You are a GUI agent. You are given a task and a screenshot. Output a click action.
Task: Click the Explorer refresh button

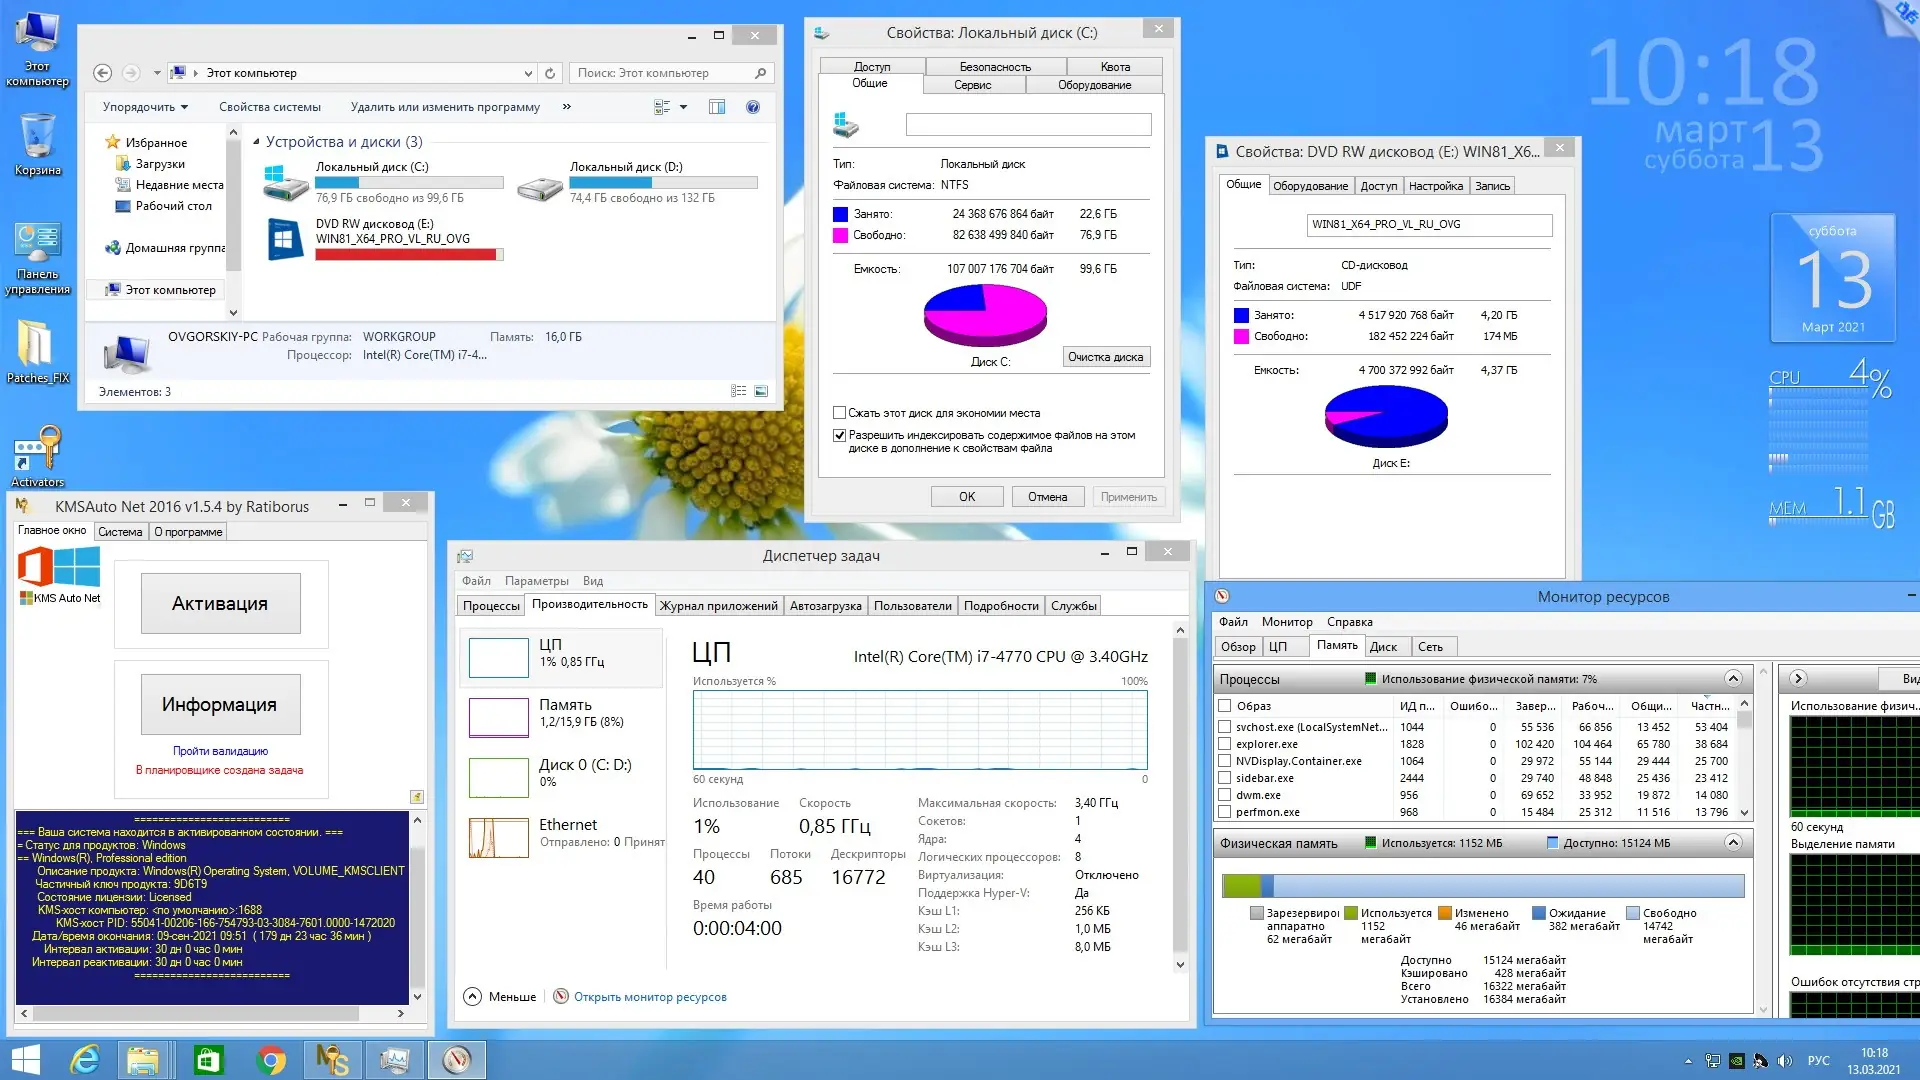[549, 73]
